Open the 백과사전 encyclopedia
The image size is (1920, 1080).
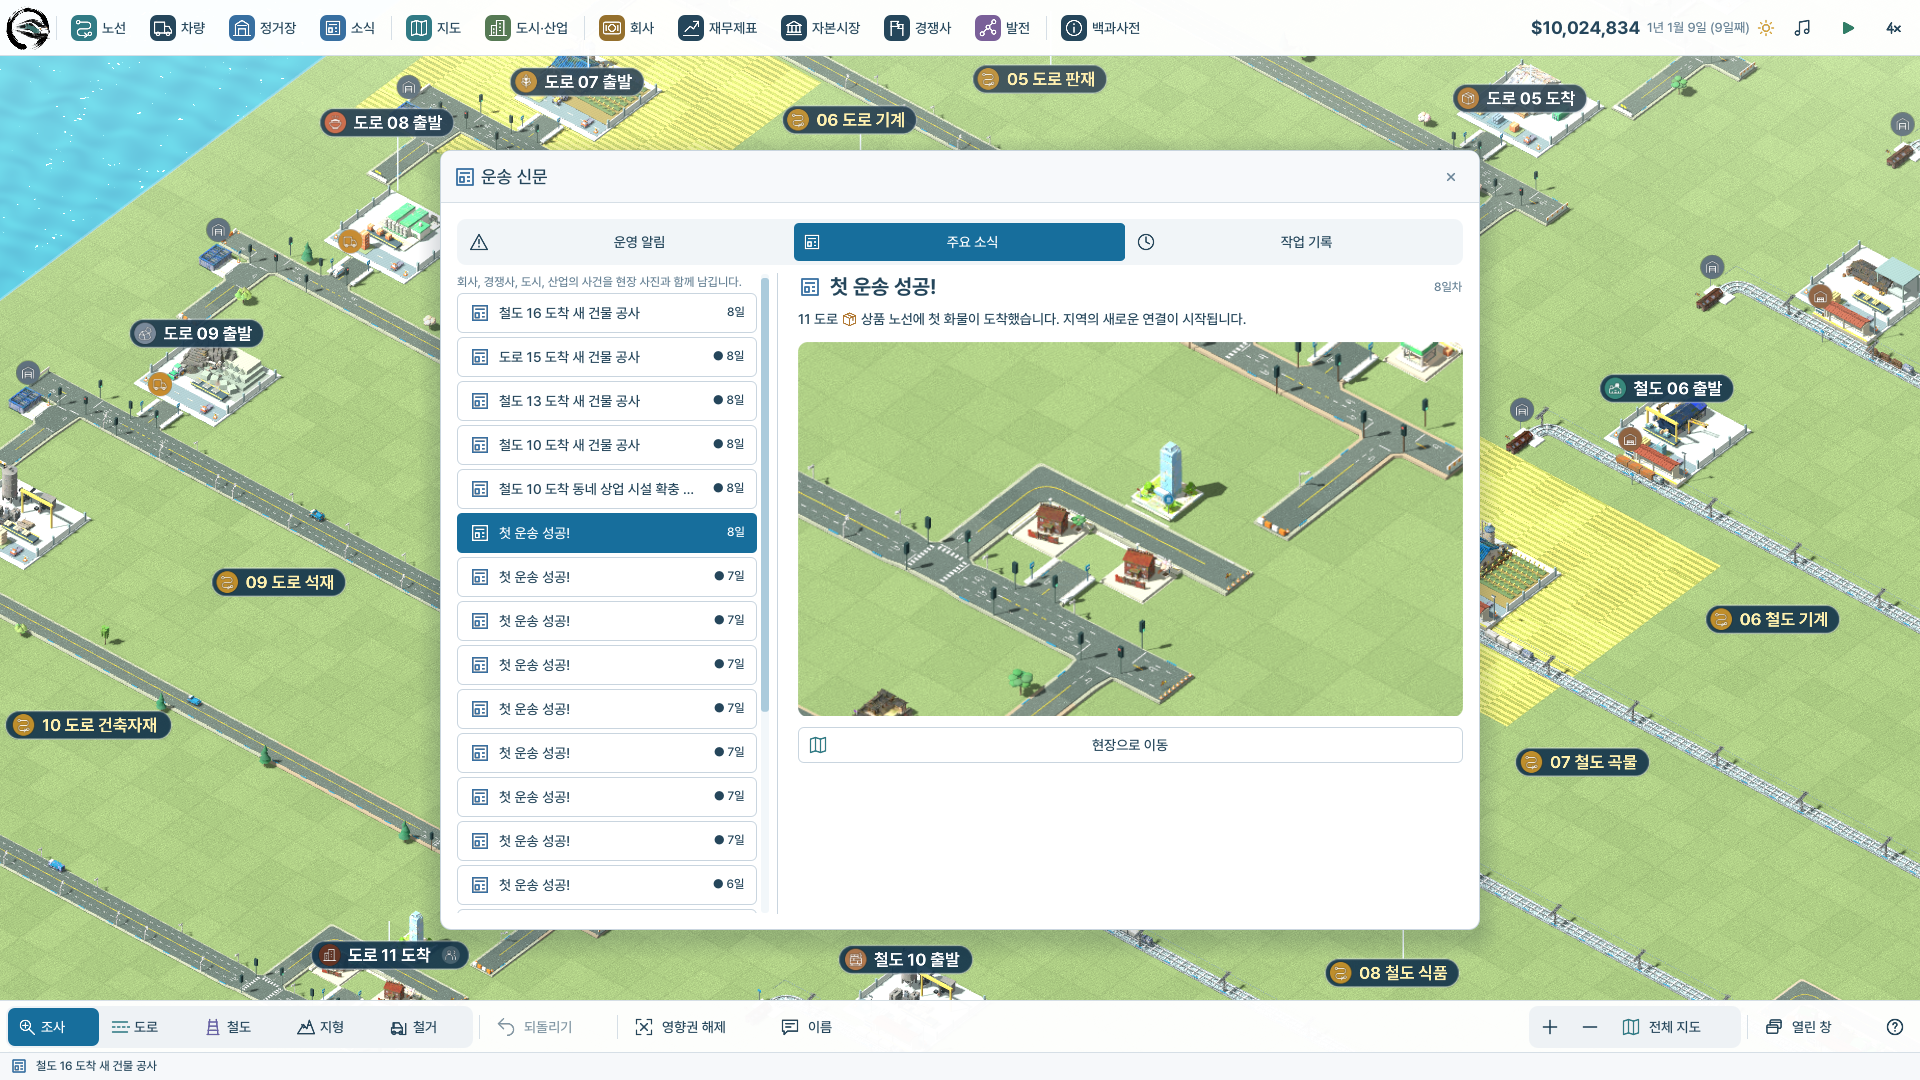point(1101,28)
